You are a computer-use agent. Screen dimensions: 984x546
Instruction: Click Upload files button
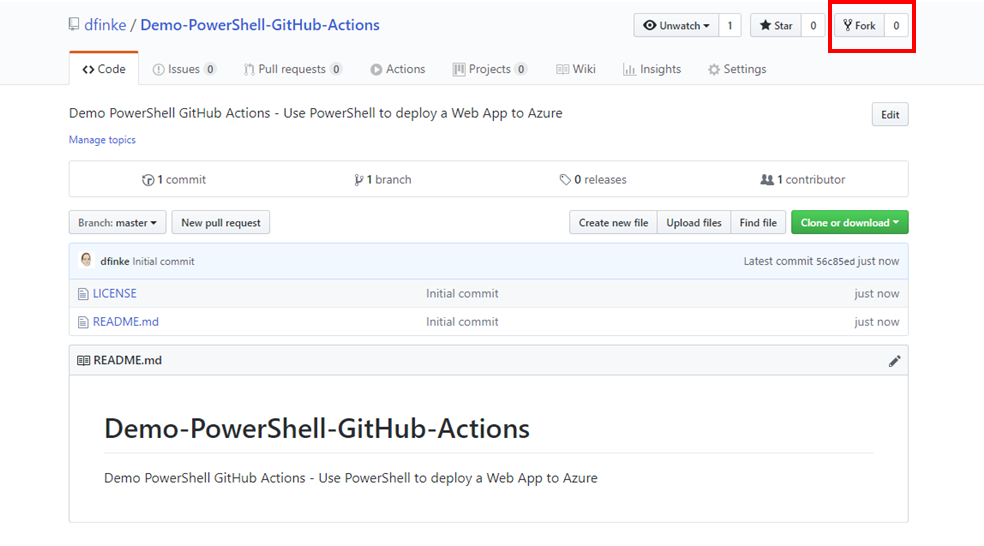[x=694, y=223]
